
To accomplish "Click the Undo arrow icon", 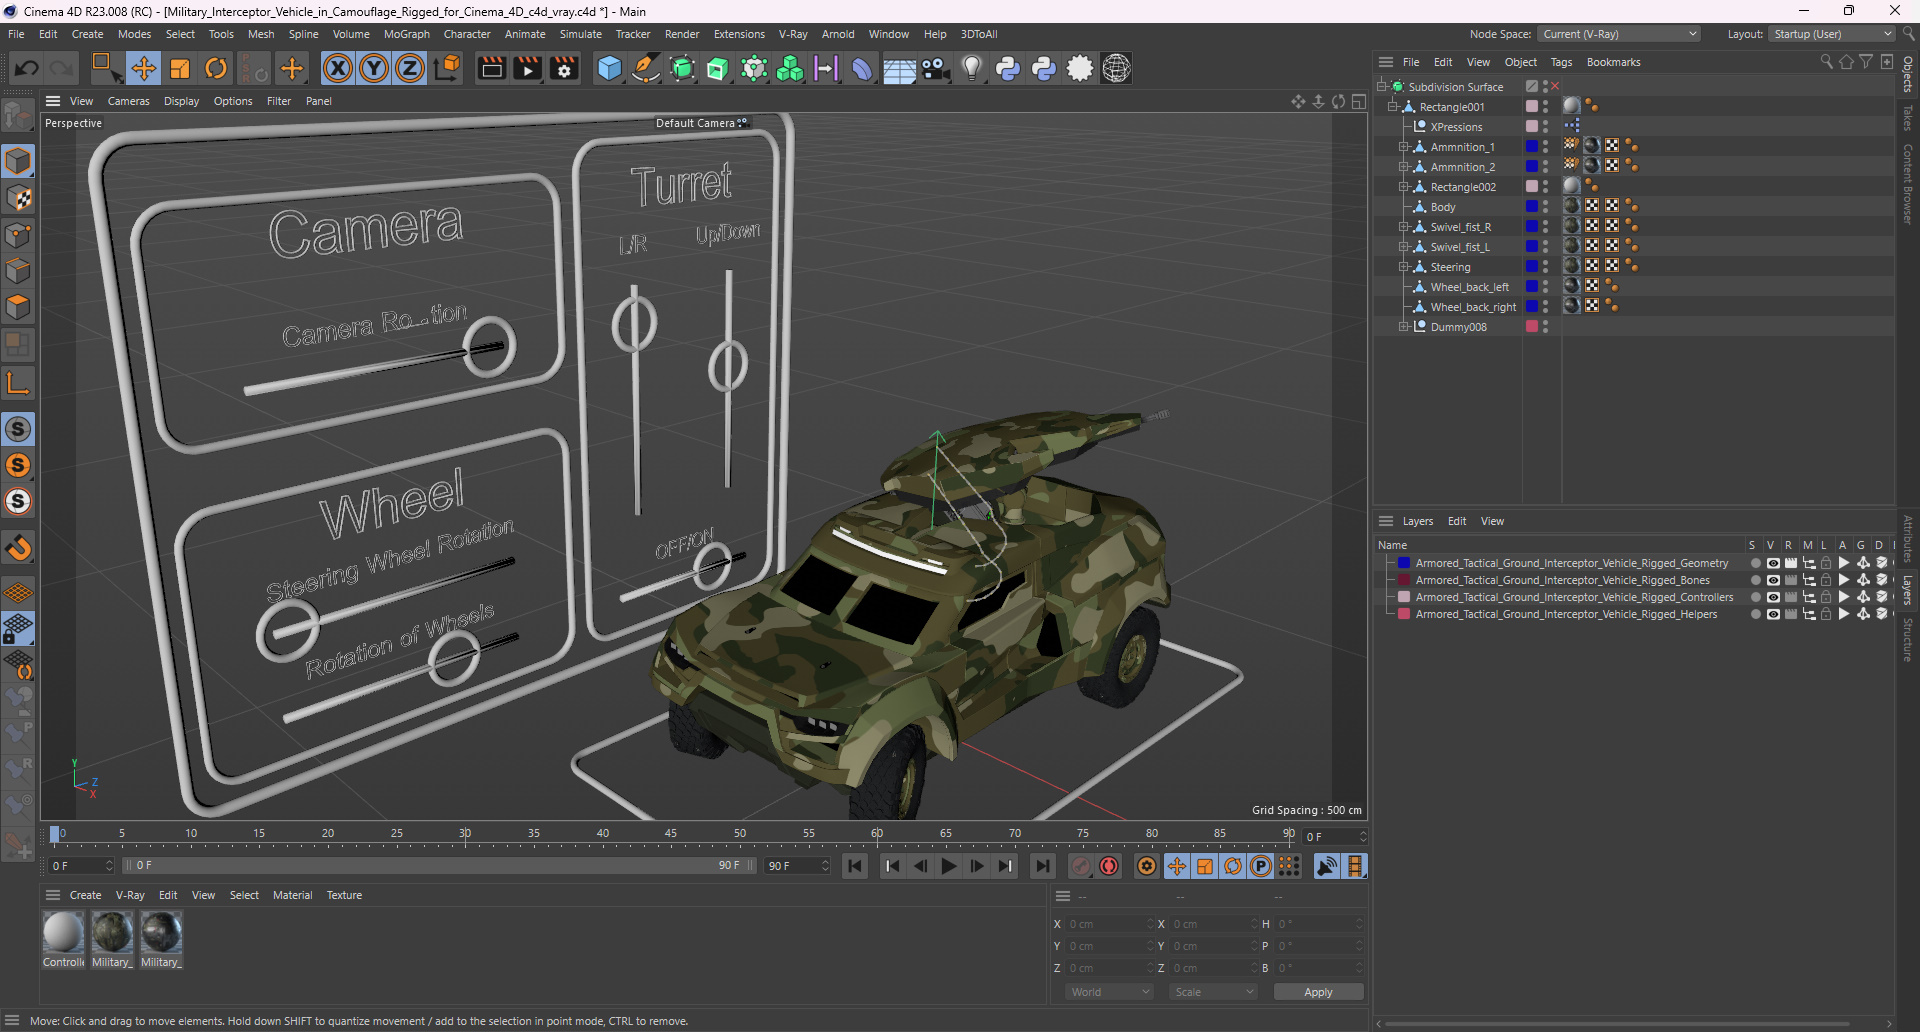I will click(27, 68).
